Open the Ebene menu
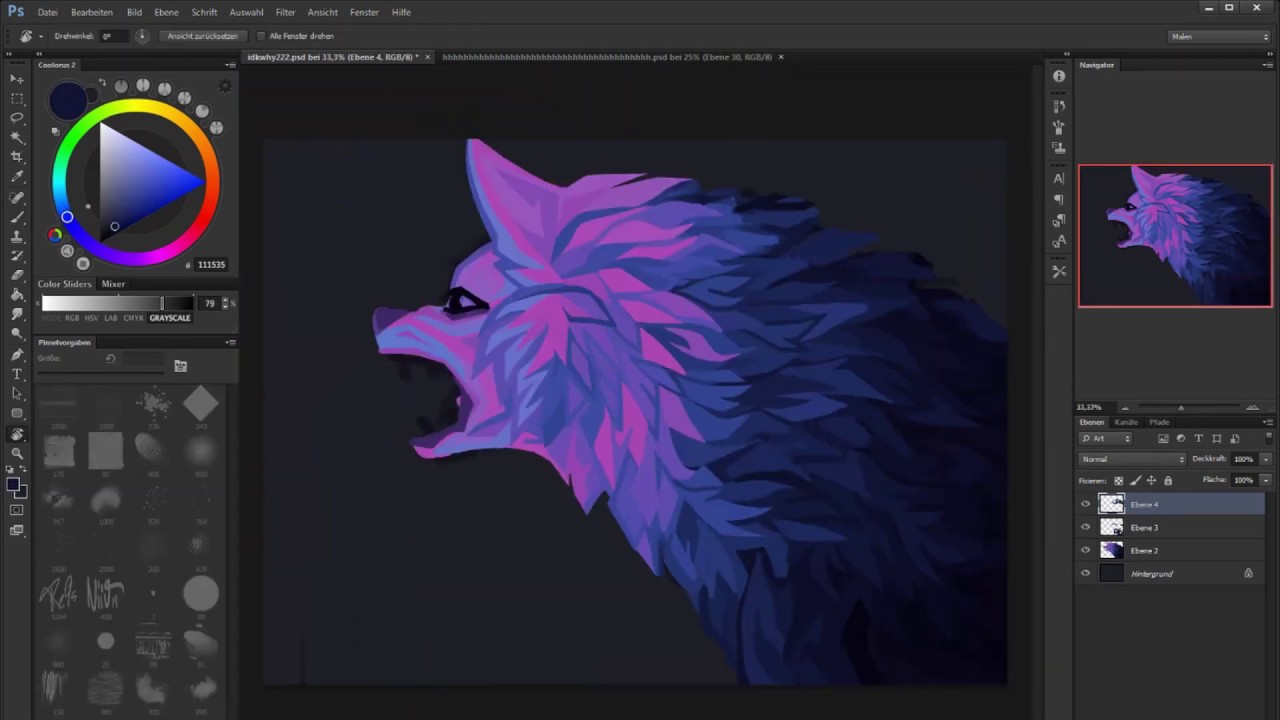This screenshot has height=720, width=1280. [x=167, y=12]
